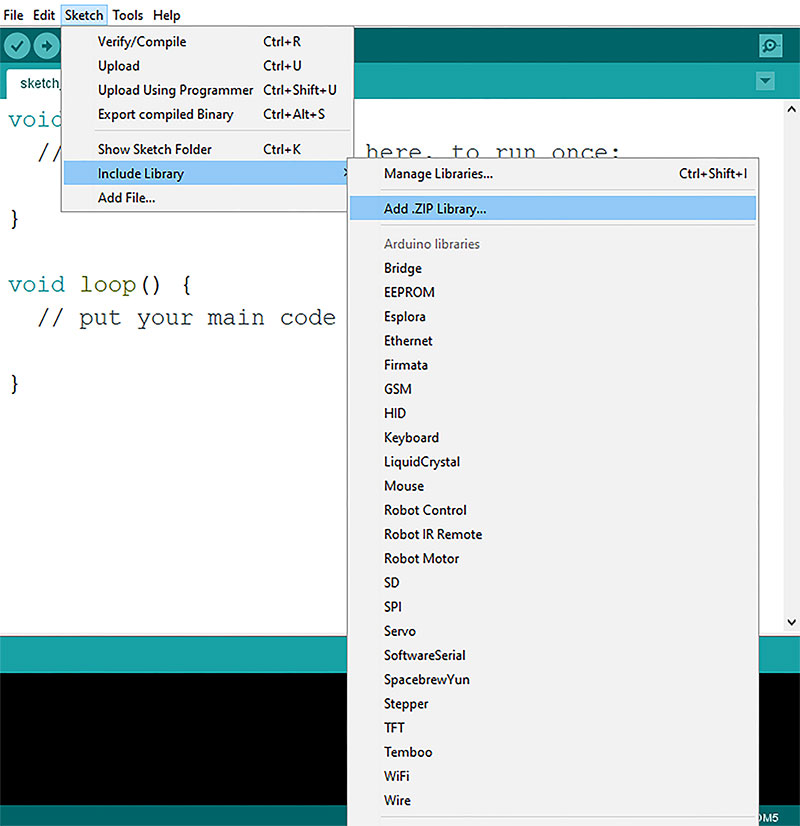Click on the 'void loop() {' code line

point(100,285)
